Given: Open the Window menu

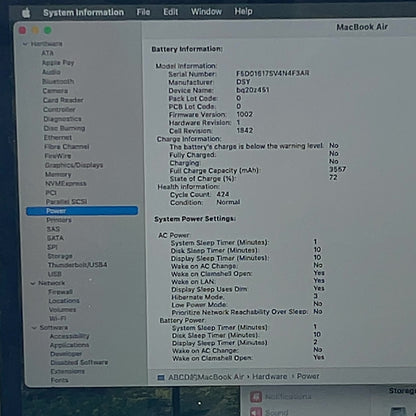Looking at the screenshot, I should click(206, 12).
